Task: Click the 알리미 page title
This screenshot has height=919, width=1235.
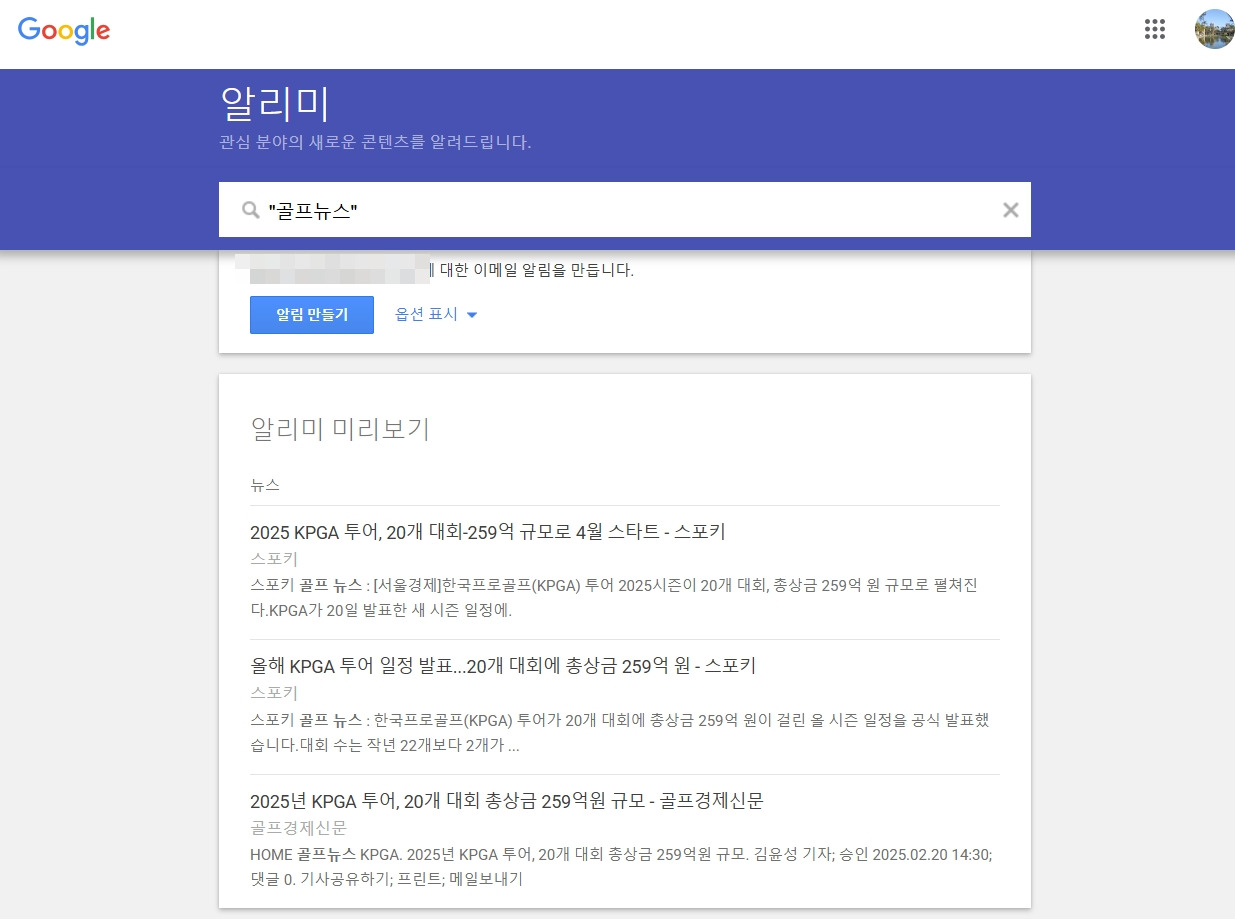Action: point(274,104)
